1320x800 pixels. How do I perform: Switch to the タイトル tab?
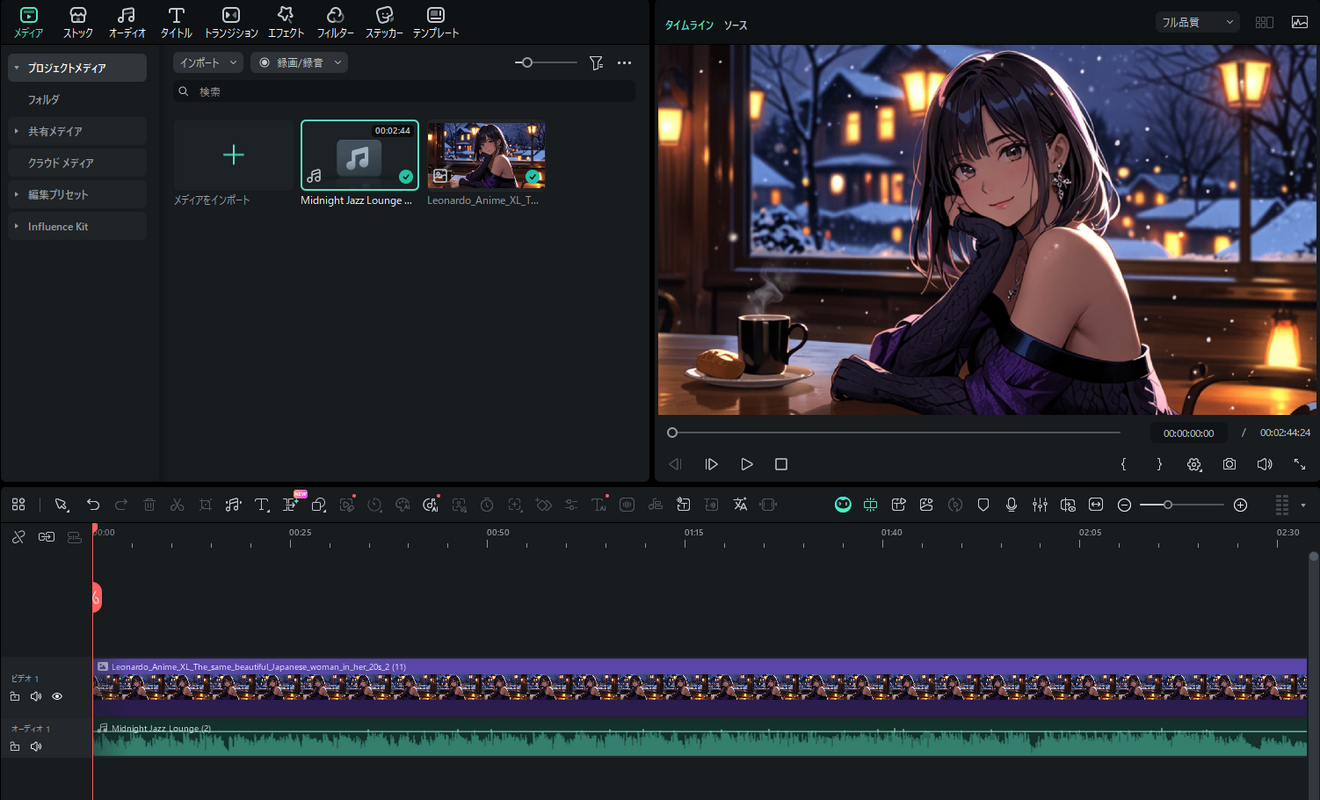(176, 22)
